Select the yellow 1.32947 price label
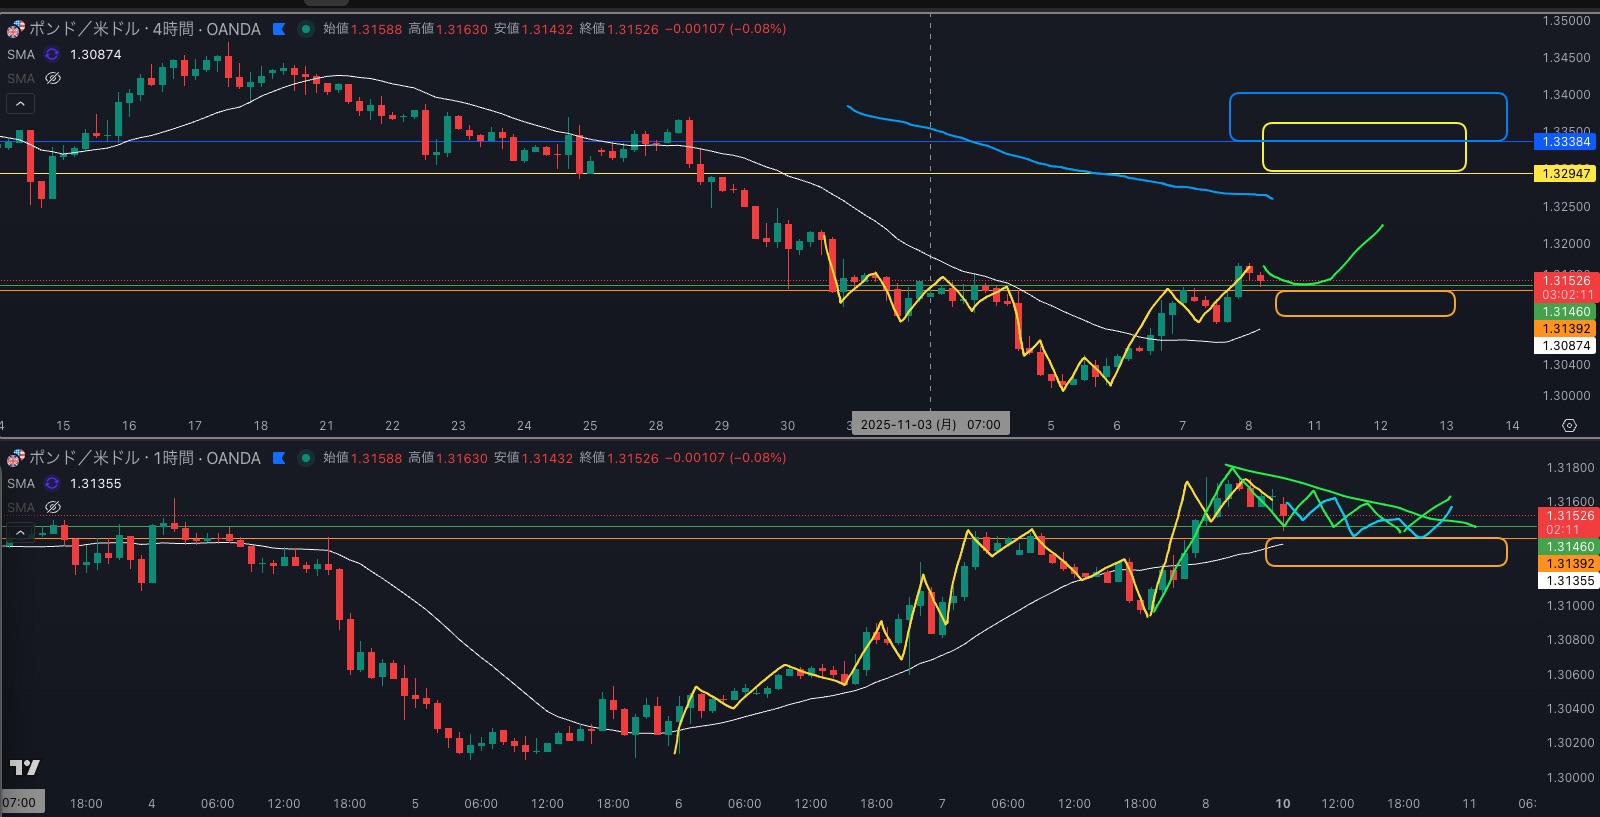Viewport: 1600px width, 817px height. point(1565,174)
